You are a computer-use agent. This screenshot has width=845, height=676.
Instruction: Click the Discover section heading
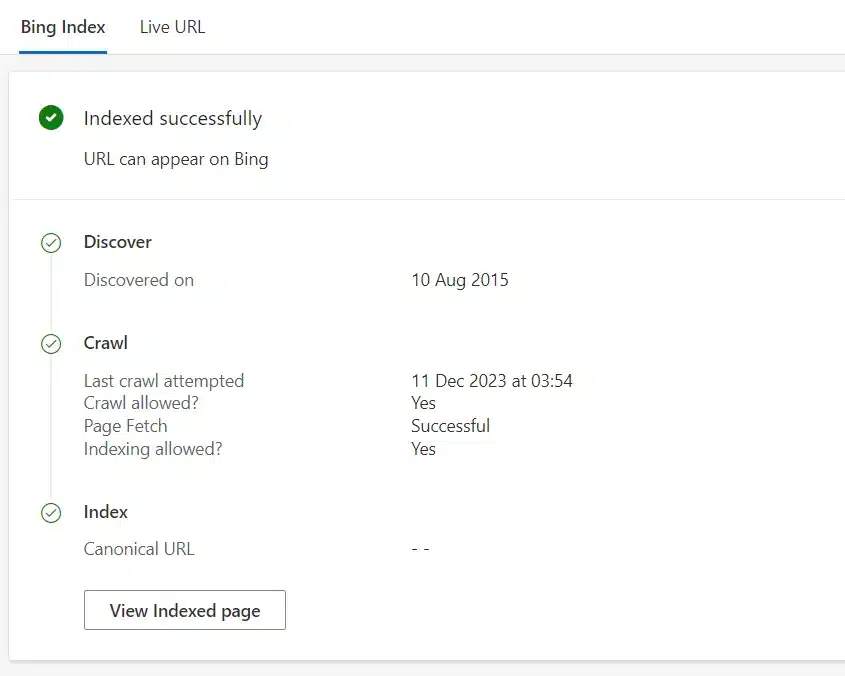click(x=117, y=242)
